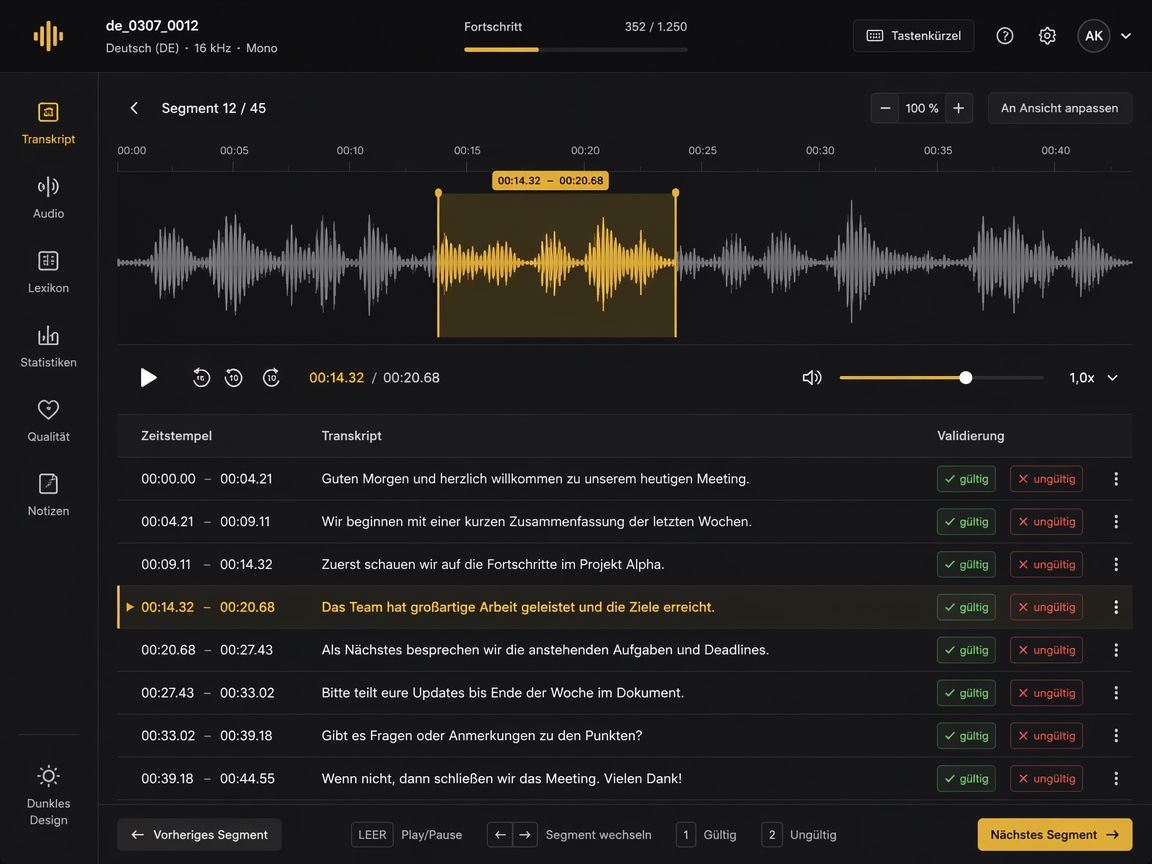
Task: Open more options for 'Das Team' row
Action: pos(1116,607)
